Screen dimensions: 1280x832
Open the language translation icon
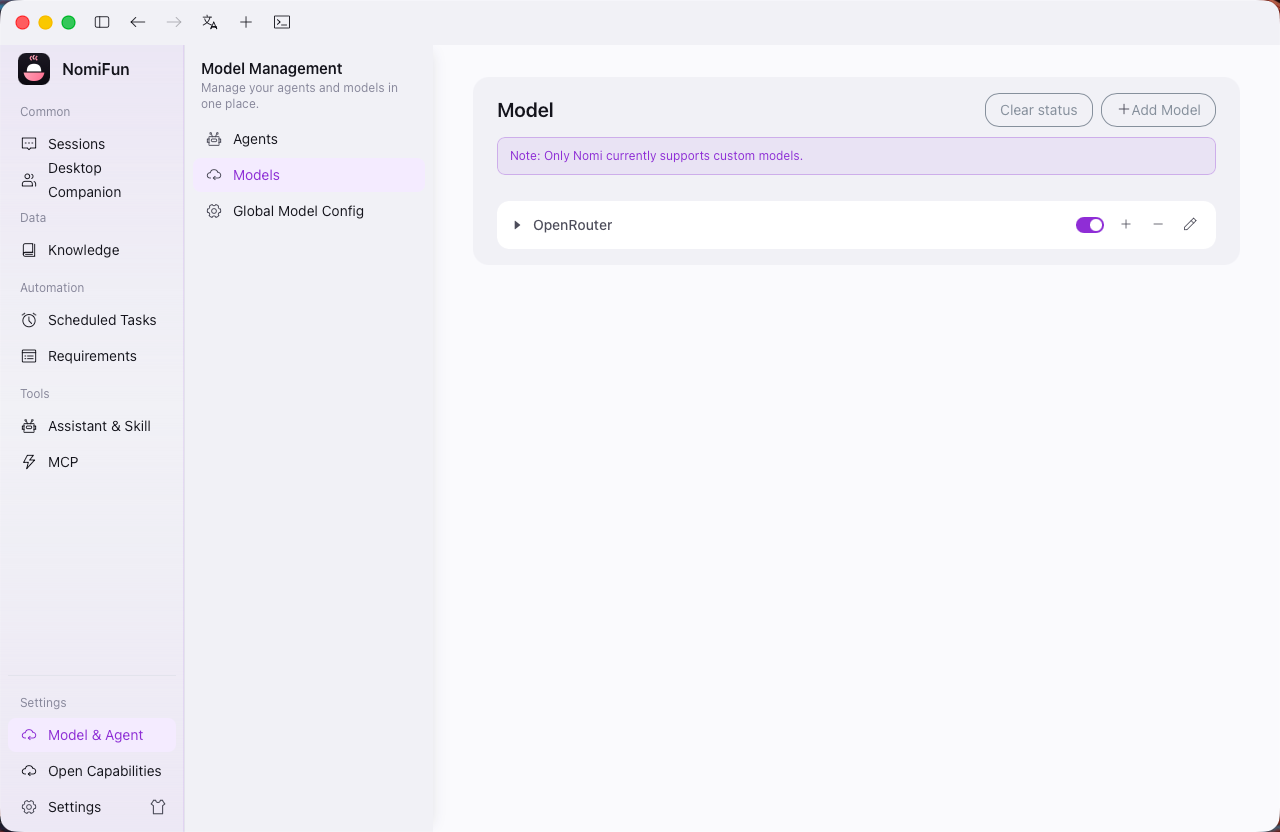click(x=210, y=22)
